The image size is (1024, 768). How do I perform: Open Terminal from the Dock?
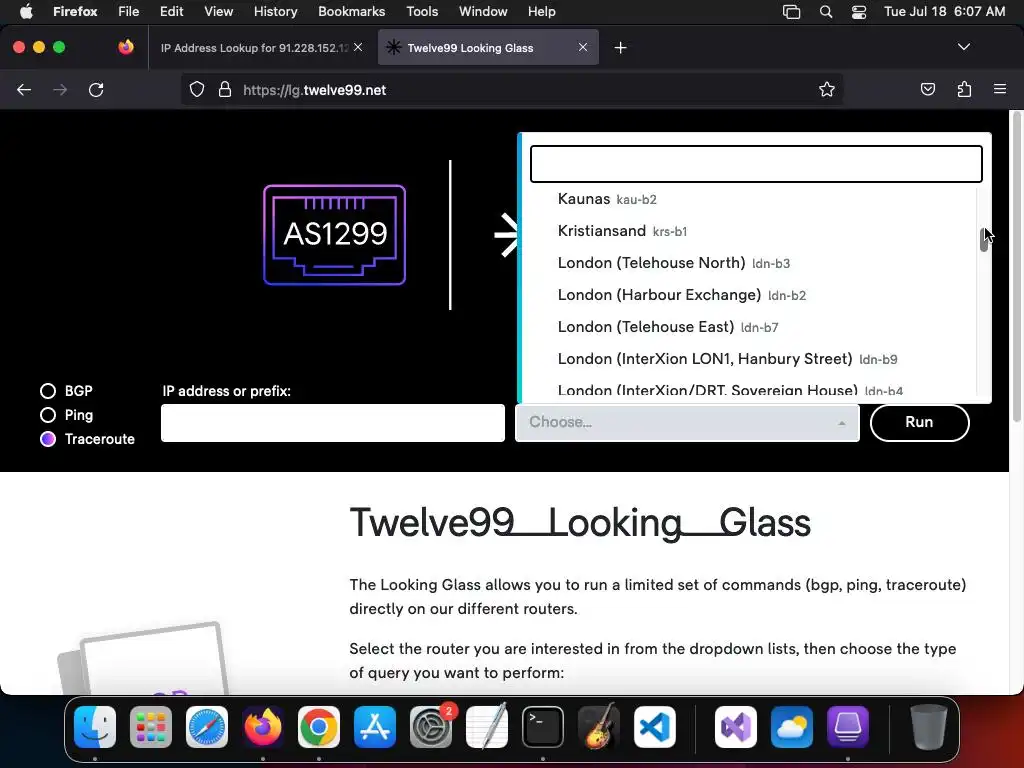tap(543, 727)
